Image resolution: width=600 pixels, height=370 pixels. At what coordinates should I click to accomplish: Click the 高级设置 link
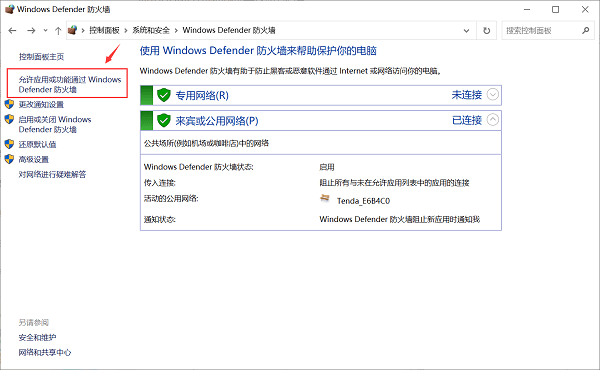click(34, 159)
